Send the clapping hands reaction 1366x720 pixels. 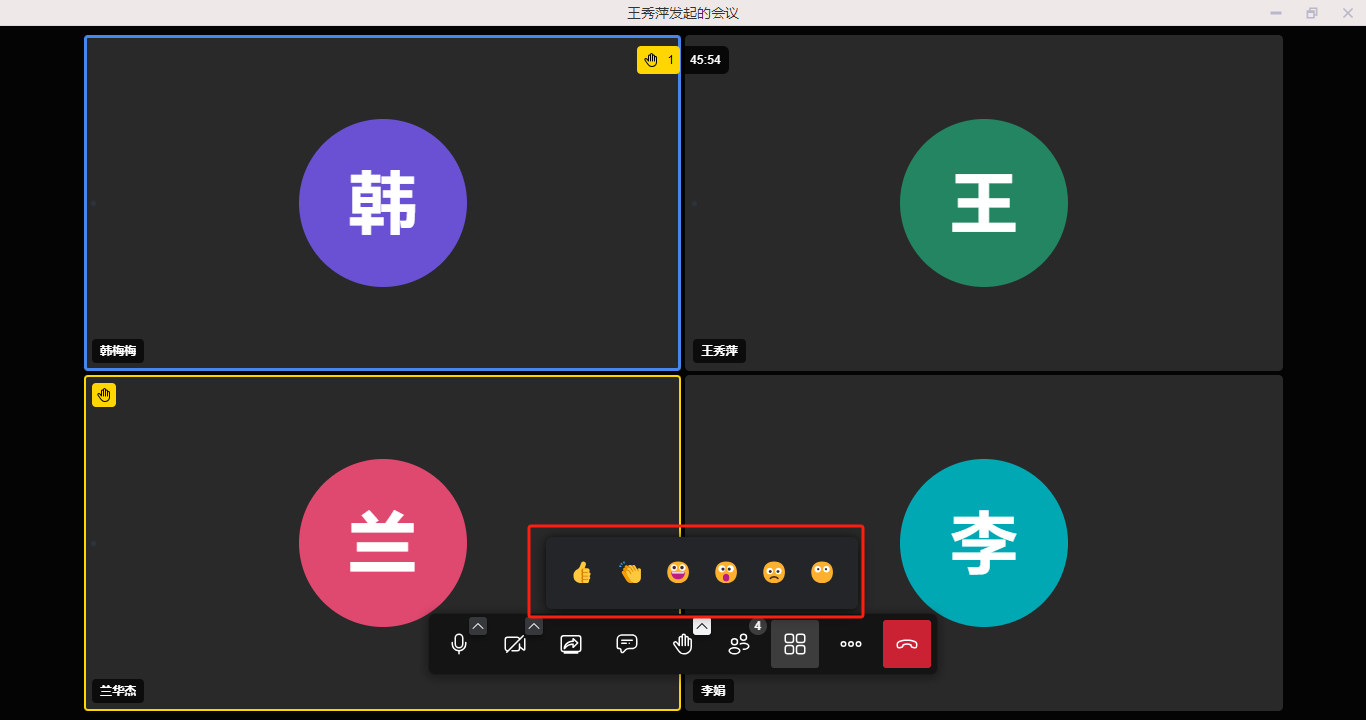pyautogui.click(x=630, y=573)
